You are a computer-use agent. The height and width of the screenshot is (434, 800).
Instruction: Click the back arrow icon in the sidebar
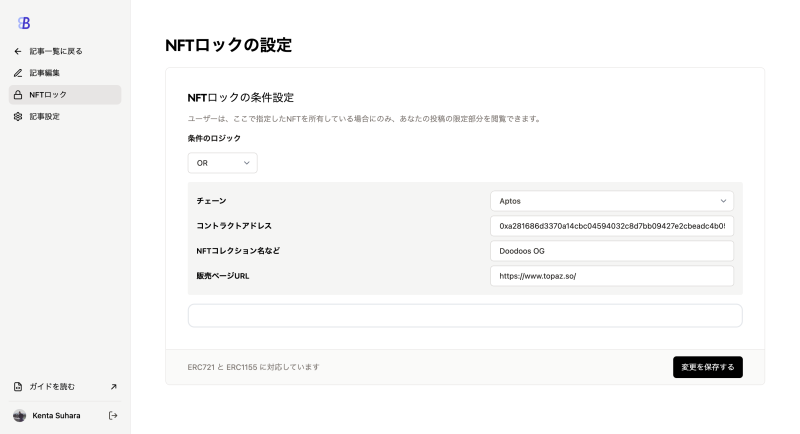click(18, 51)
